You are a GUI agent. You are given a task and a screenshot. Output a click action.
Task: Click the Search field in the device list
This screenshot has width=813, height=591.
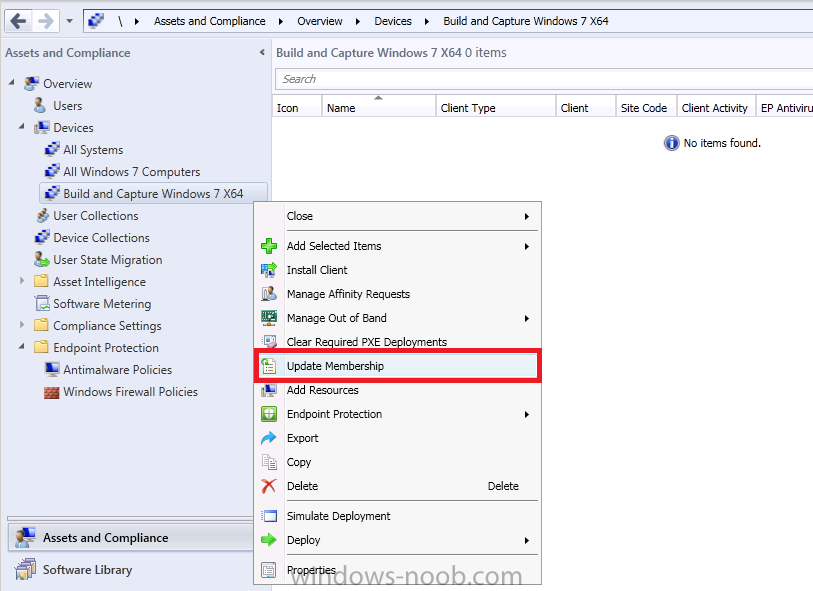tap(544, 79)
